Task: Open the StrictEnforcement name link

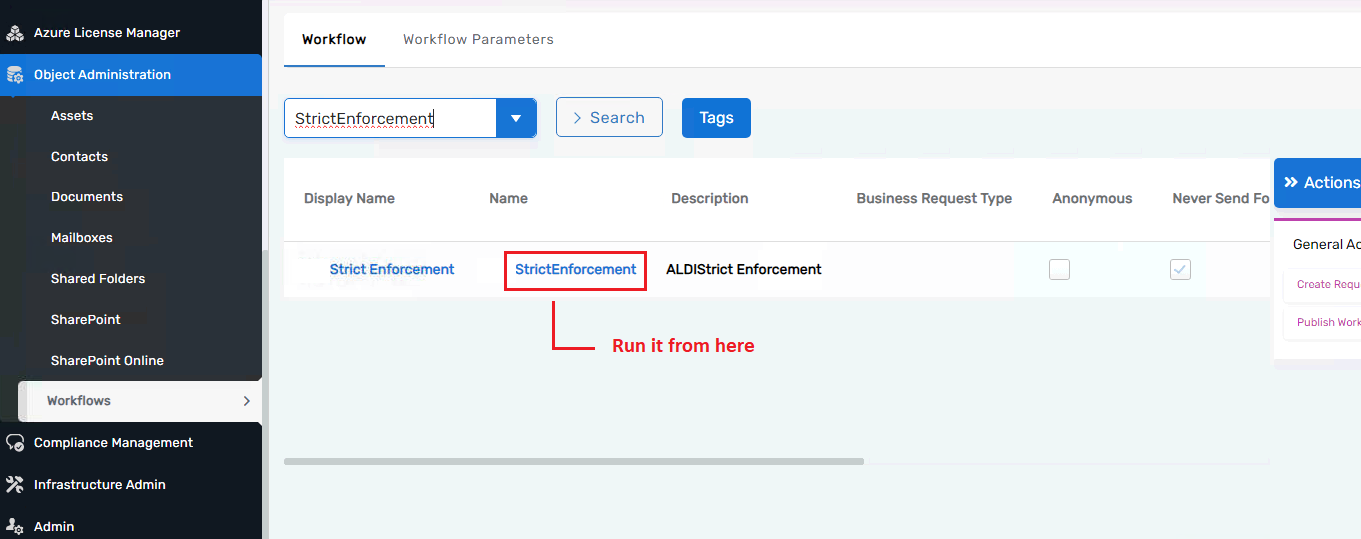Action: pyautogui.click(x=576, y=270)
